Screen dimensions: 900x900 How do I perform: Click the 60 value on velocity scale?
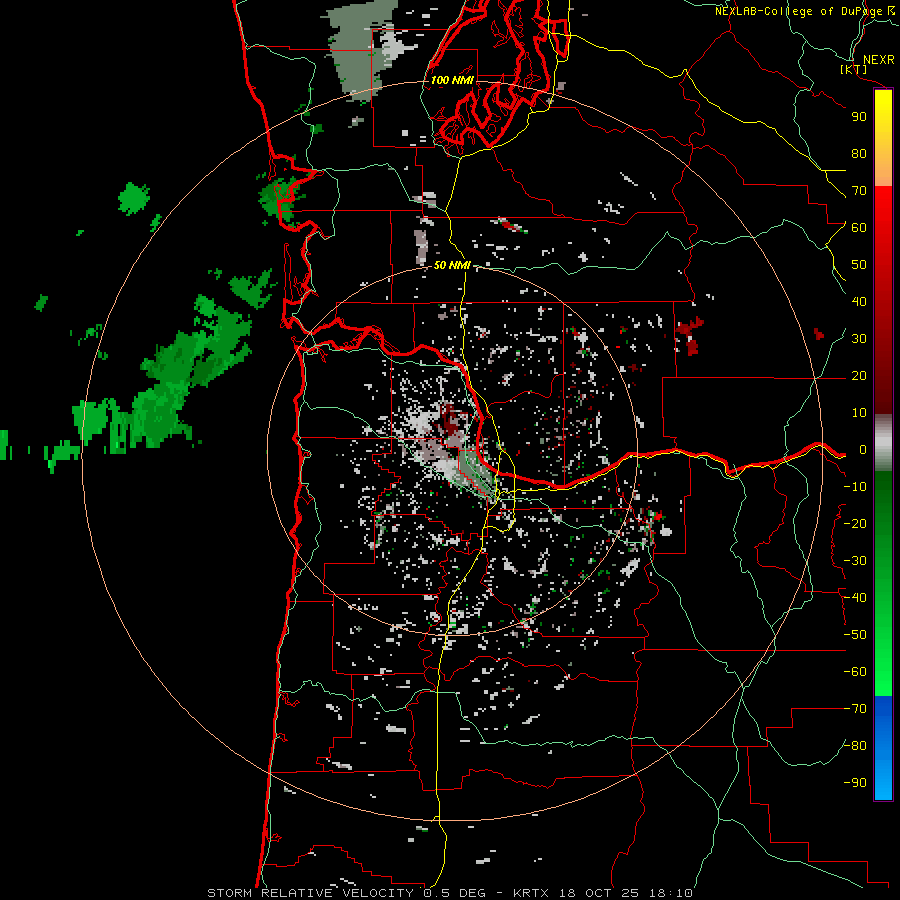(859, 228)
